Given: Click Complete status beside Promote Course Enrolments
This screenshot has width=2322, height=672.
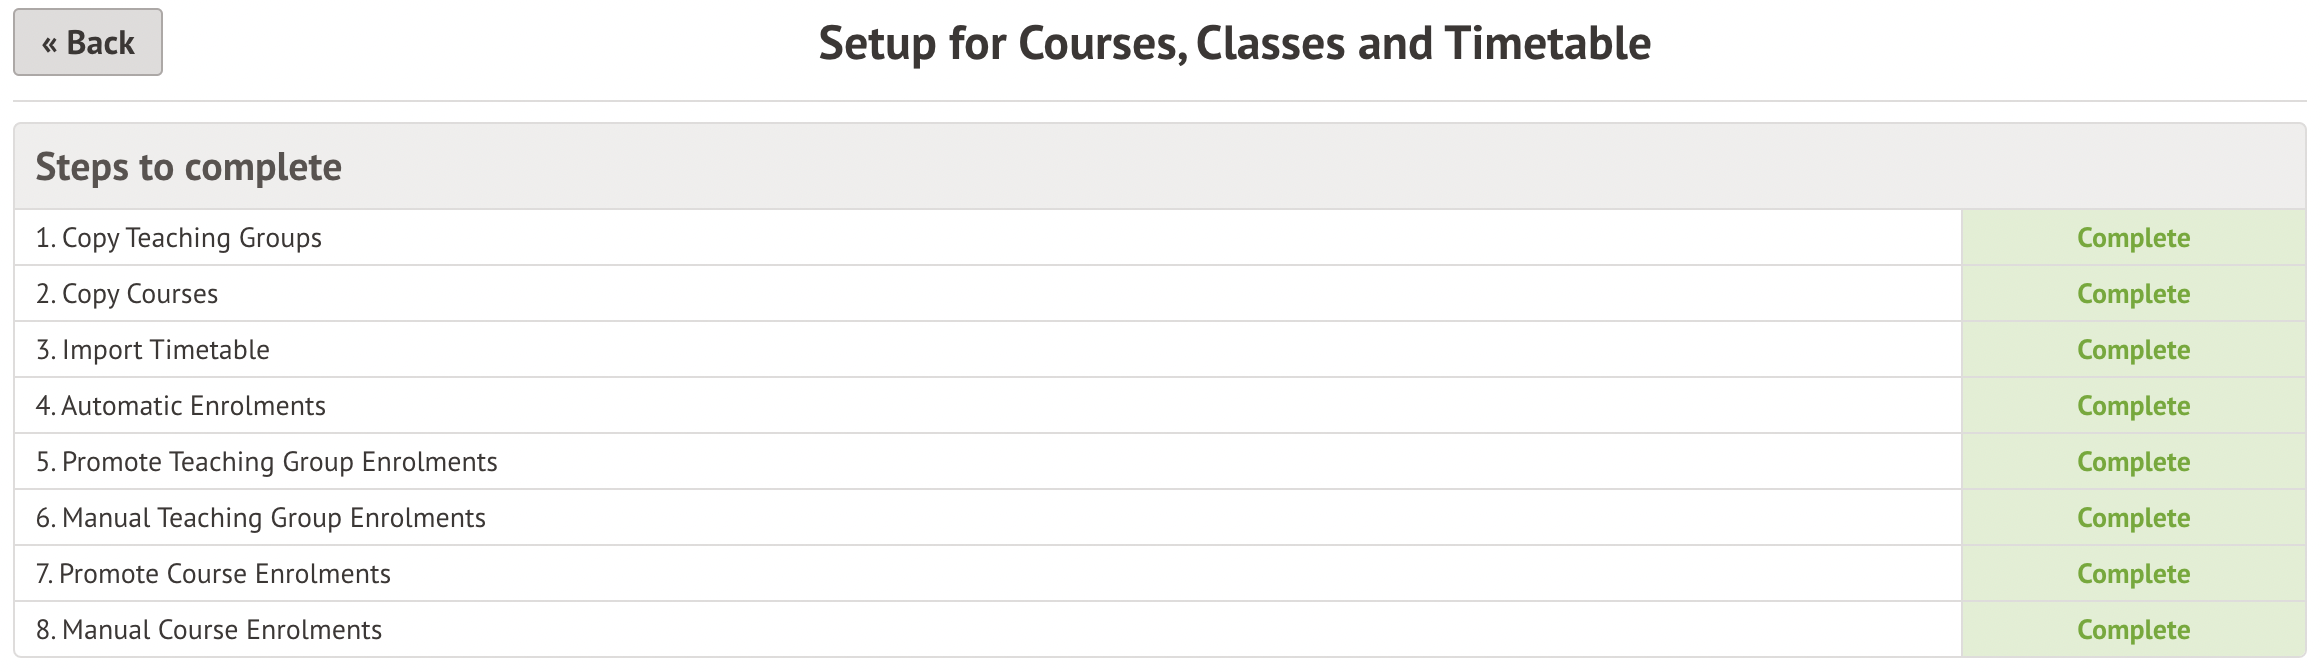Looking at the screenshot, I should (x=2133, y=574).
